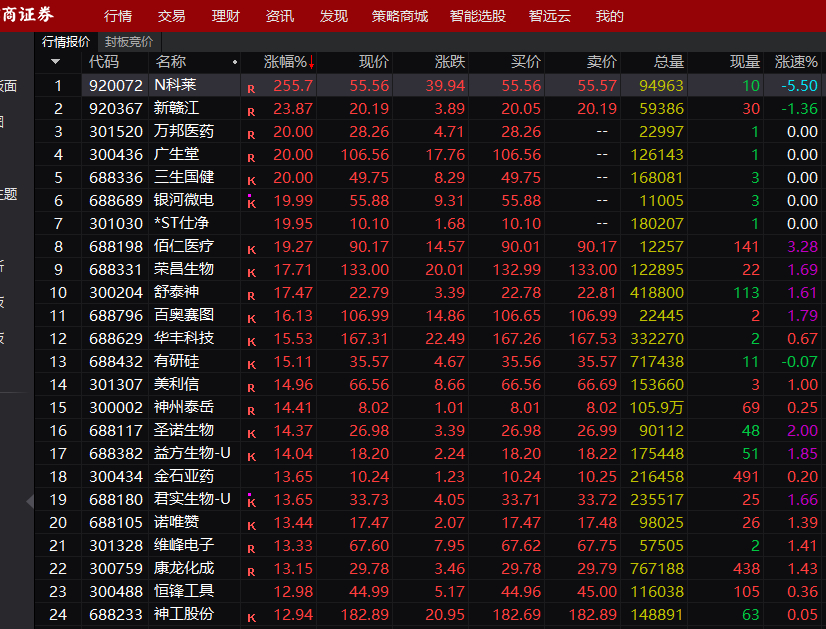Select stock name 新赣江

coord(176,109)
